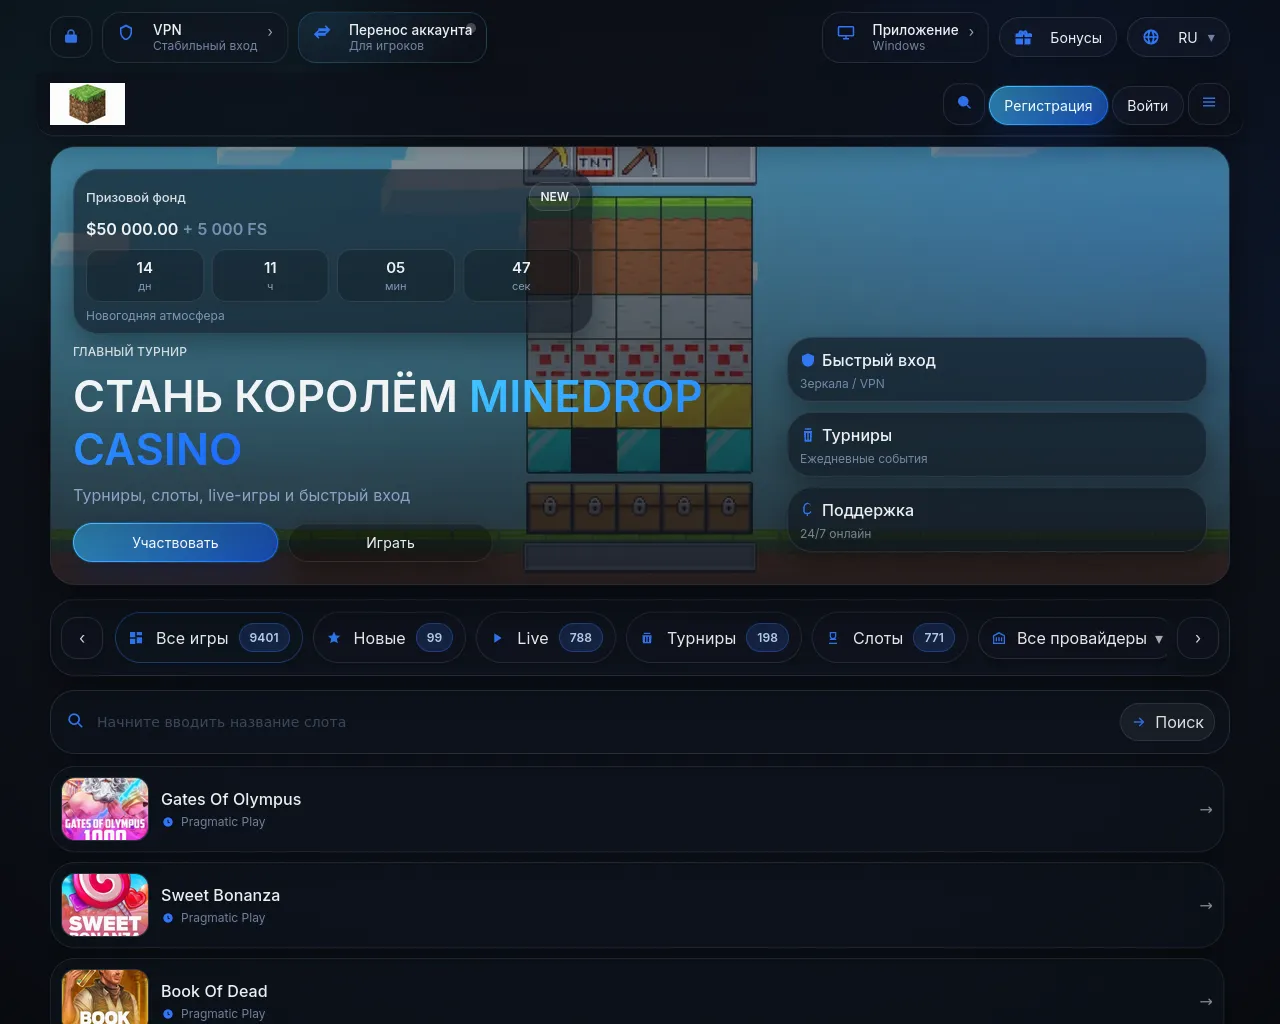The width and height of the screenshot is (1280, 1024).
Task: Select the Турниры category tab
Action: pyautogui.click(x=714, y=637)
